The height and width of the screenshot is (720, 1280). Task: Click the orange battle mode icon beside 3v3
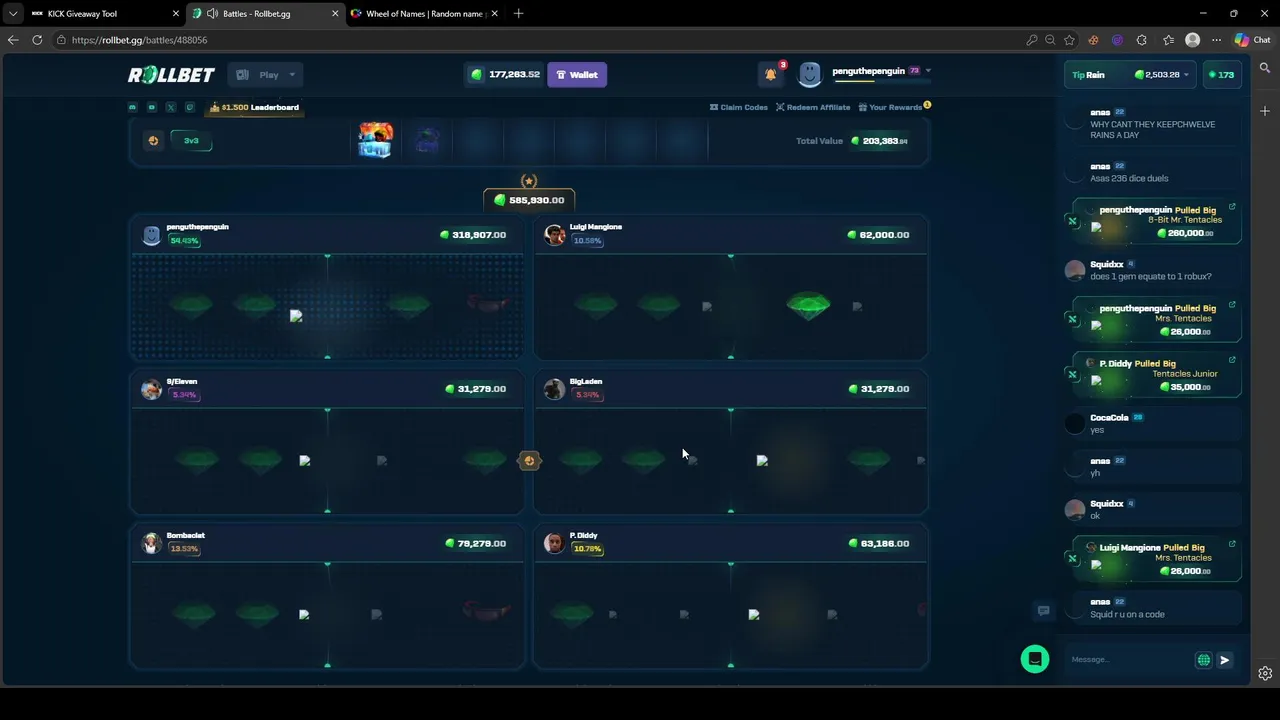(x=153, y=141)
